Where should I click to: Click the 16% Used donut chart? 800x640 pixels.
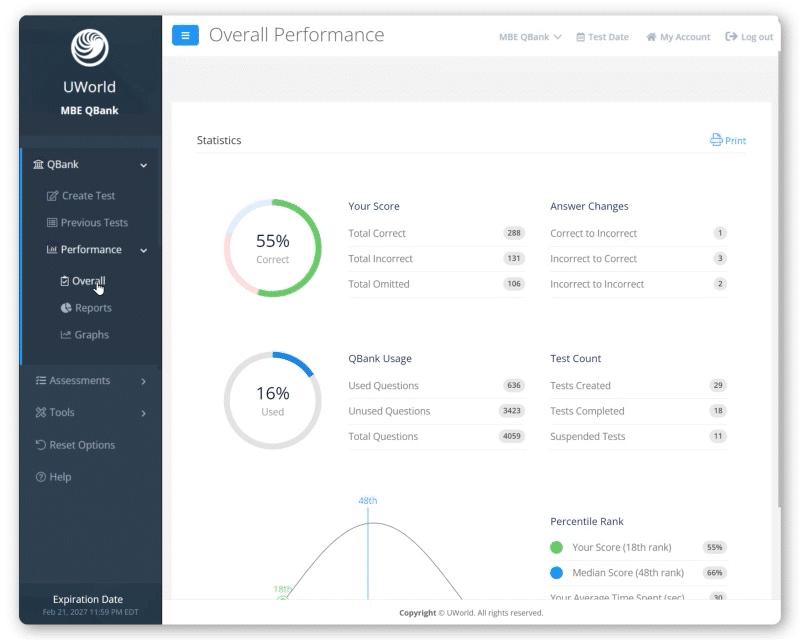tap(273, 401)
